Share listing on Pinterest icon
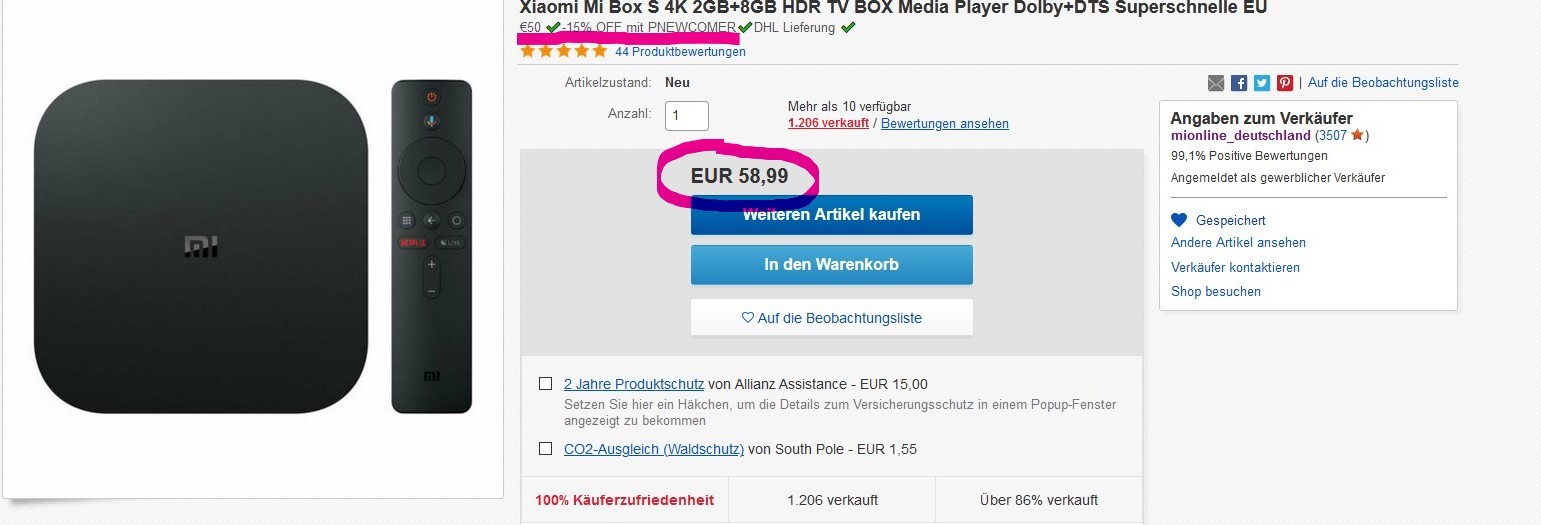Screen dimensions: 1541x525 click(1285, 83)
